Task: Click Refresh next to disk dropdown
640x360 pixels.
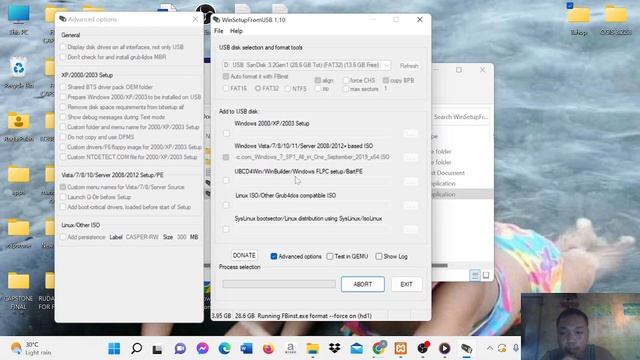Action: pyautogui.click(x=409, y=66)
